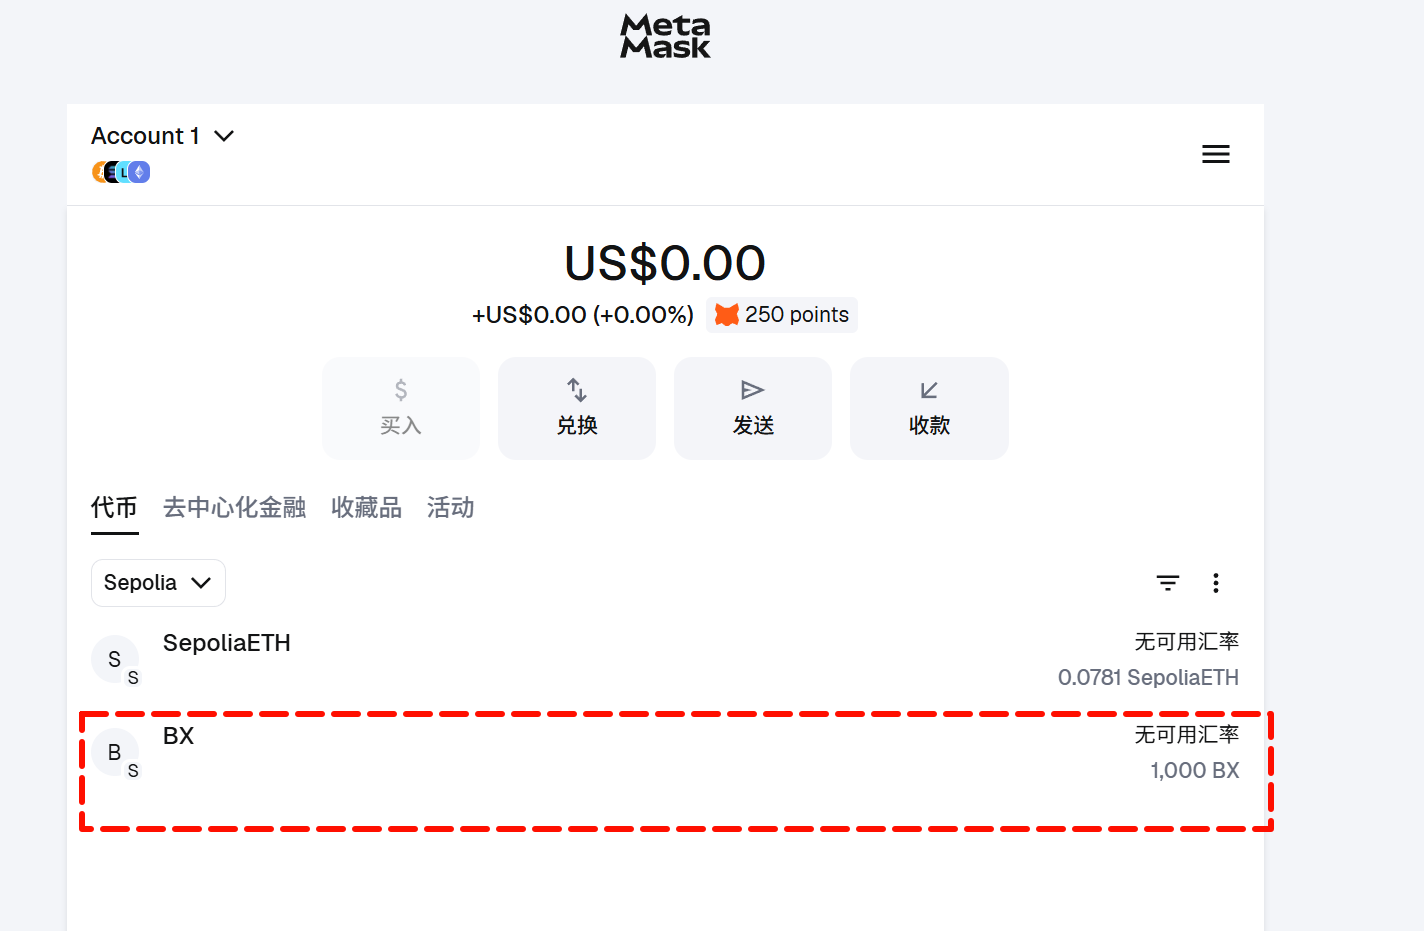Screen dimensions: 1424x931
Task: Click the token filter sort icon
Action: pyautogui.click(x=1167, y=583)
